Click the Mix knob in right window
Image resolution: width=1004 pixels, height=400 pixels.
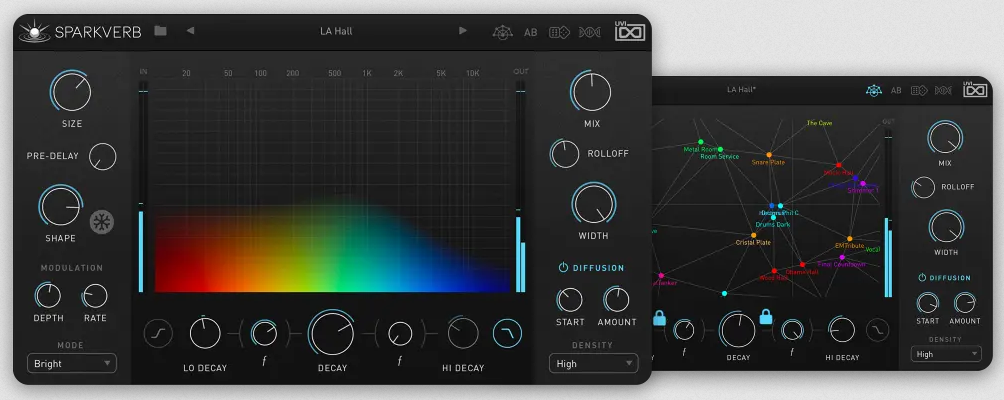tap(945, 138)
